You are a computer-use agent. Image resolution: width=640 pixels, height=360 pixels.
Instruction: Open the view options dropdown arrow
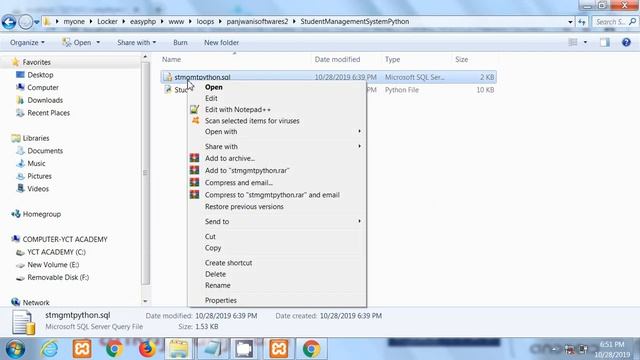point(585,42)
